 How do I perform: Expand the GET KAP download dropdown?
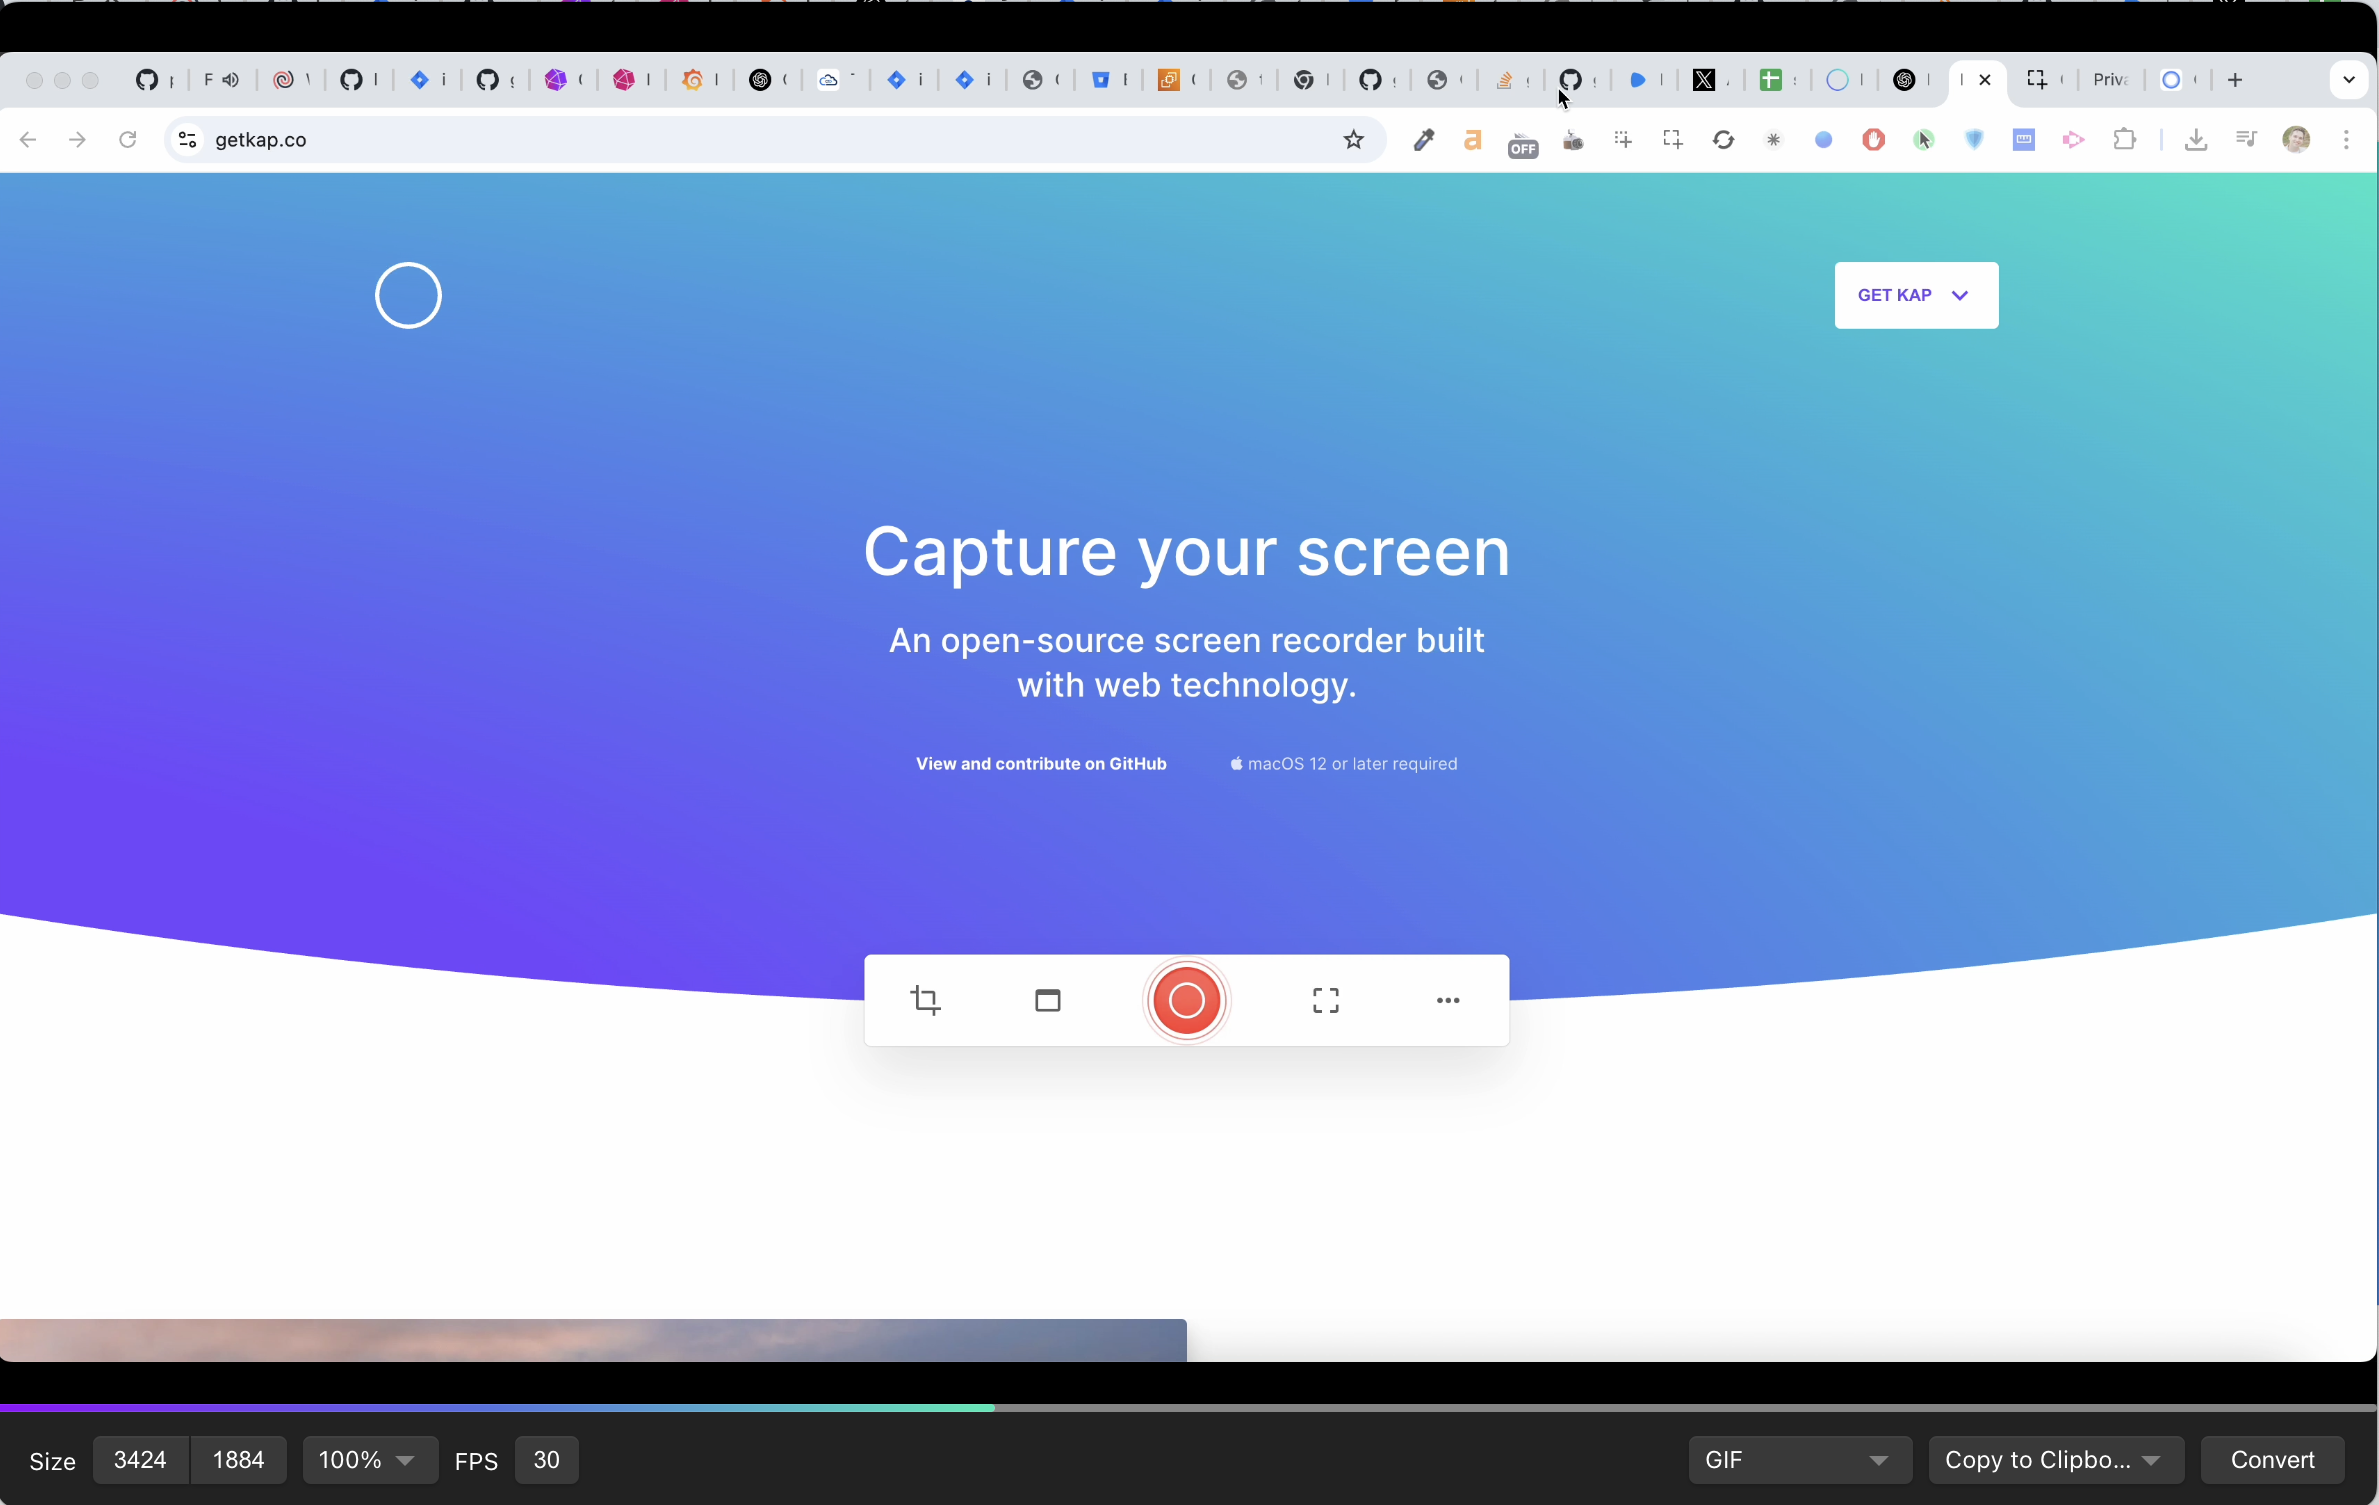coord(1916,295)
